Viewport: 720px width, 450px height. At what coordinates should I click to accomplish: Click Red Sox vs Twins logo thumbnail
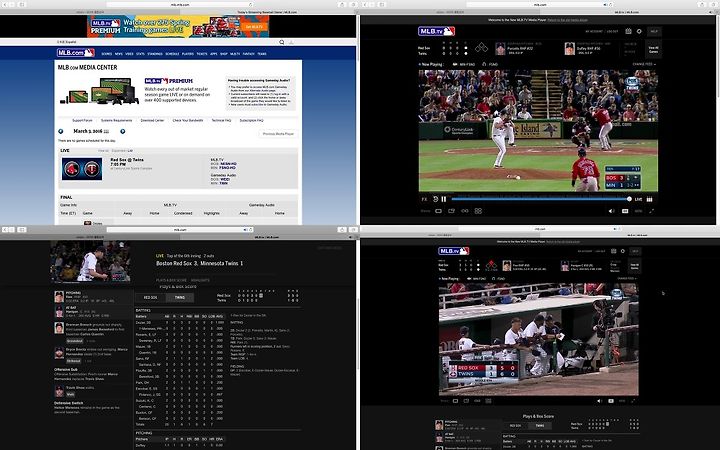82,169
